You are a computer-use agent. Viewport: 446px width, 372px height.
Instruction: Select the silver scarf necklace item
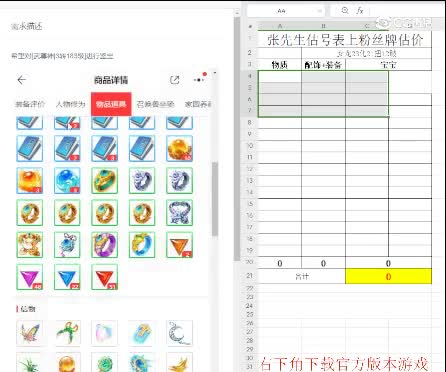[179, 213]
